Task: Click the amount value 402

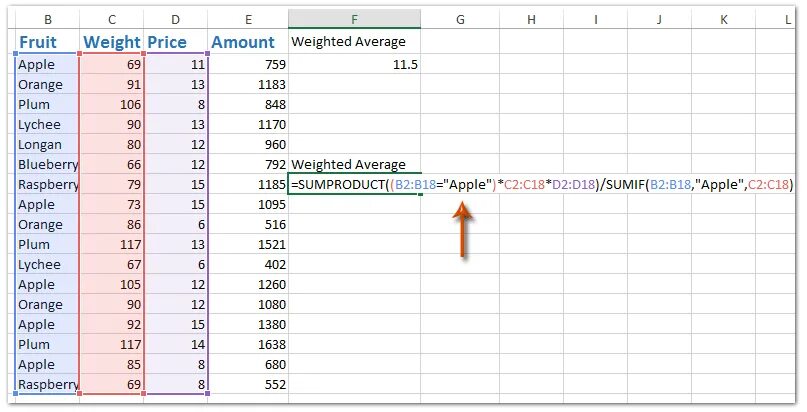Action: 248,264
